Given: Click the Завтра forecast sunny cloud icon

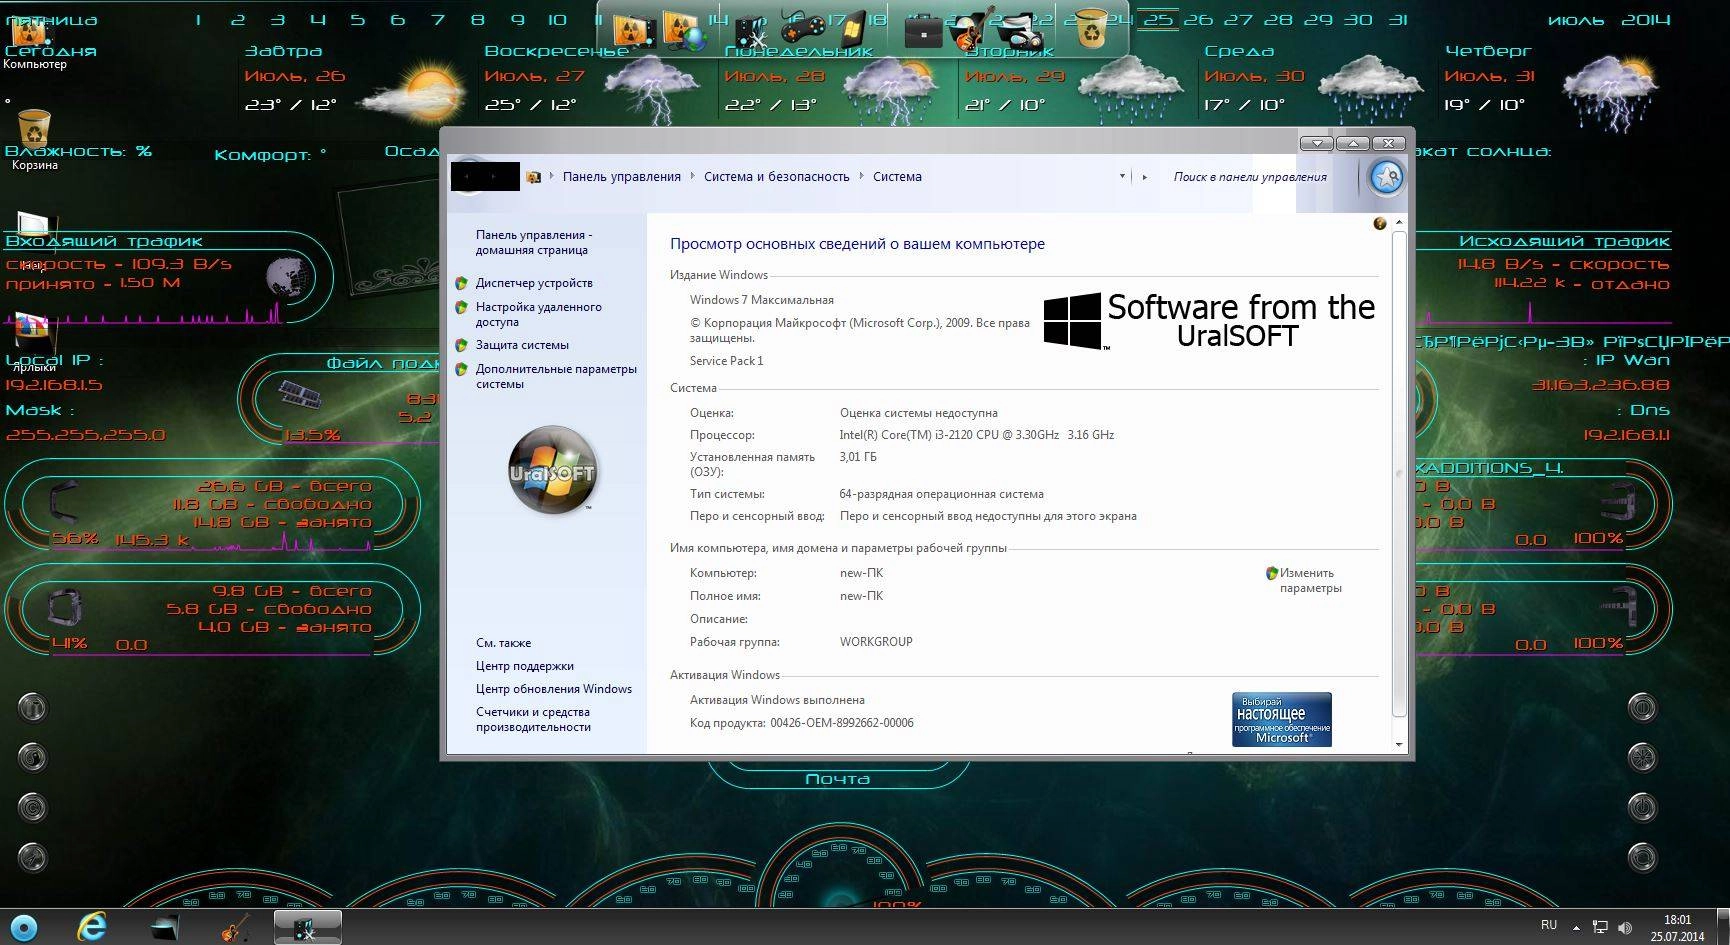Looking at the screenshot, I should coord(413,90).
